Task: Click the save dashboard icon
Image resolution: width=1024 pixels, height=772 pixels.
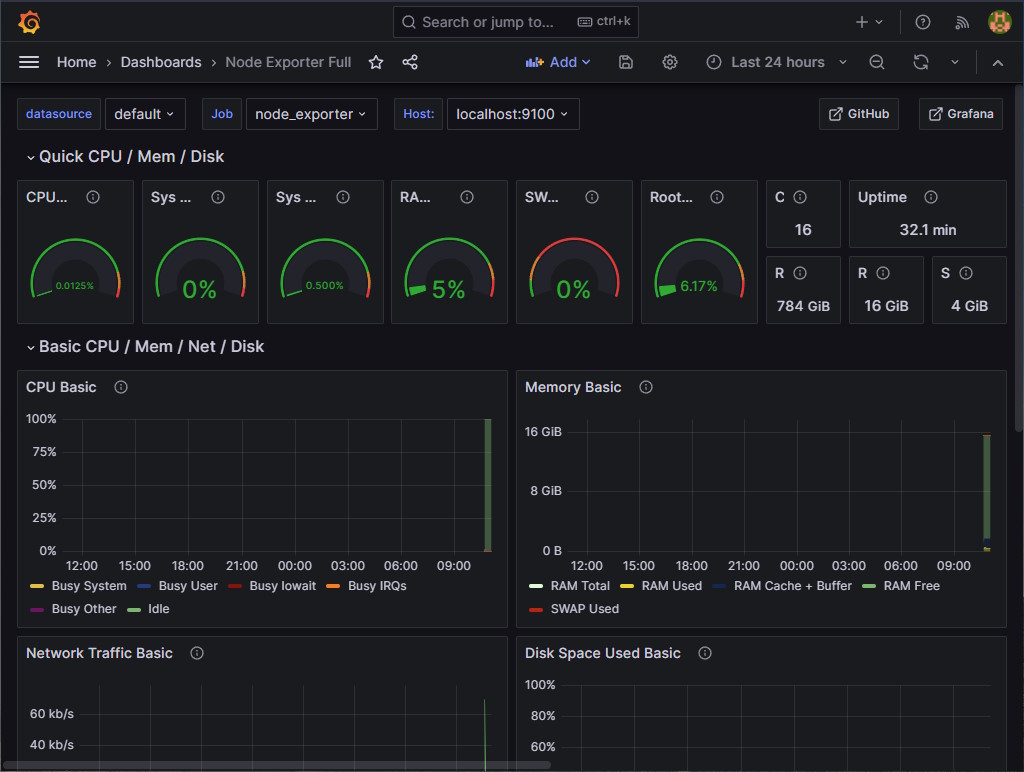Action: (625, 61)
